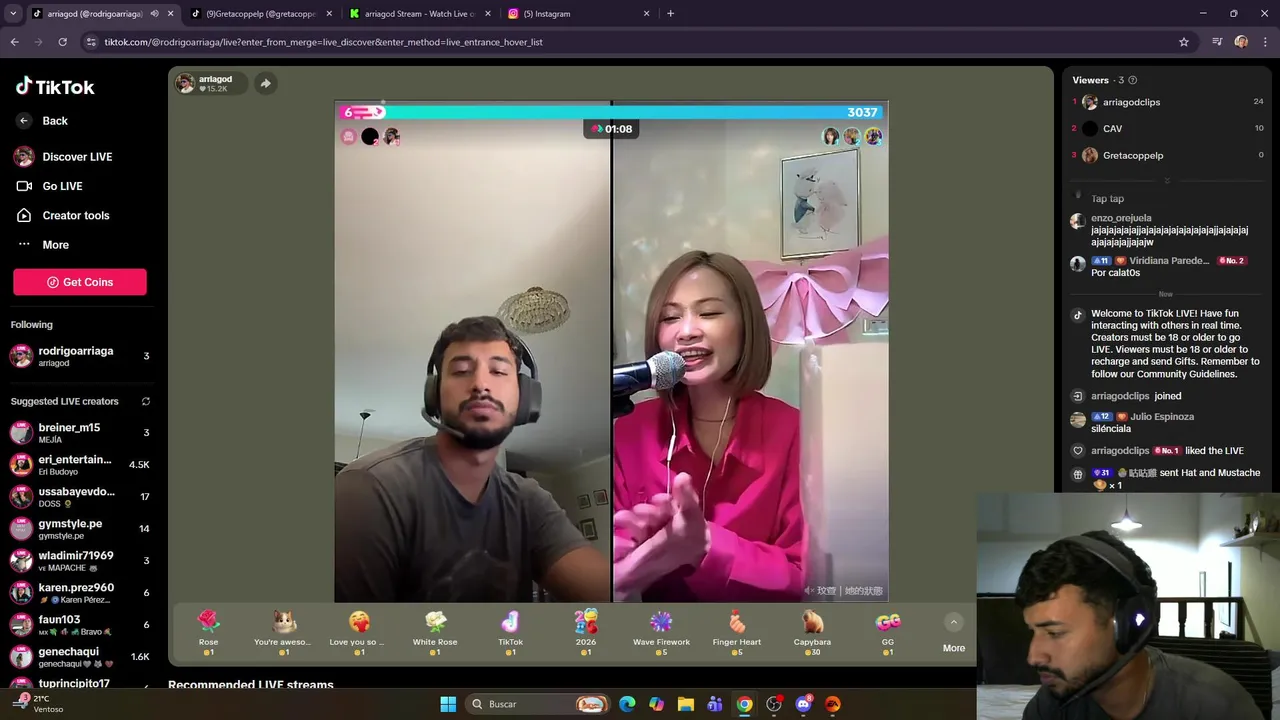
Task: Send the Love you so much gift
Action: tap(359, 632)
